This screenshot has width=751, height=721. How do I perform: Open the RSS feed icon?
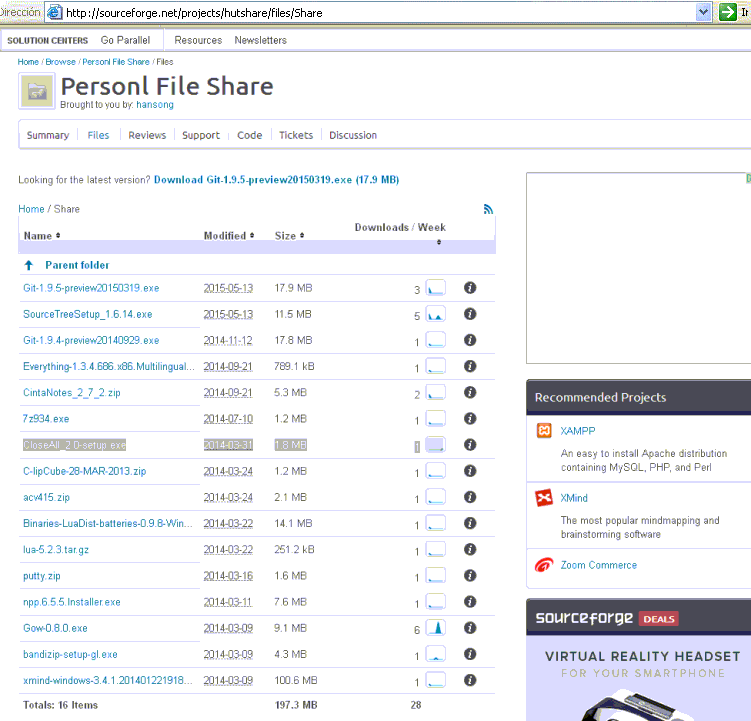click(x=488, y=209)
